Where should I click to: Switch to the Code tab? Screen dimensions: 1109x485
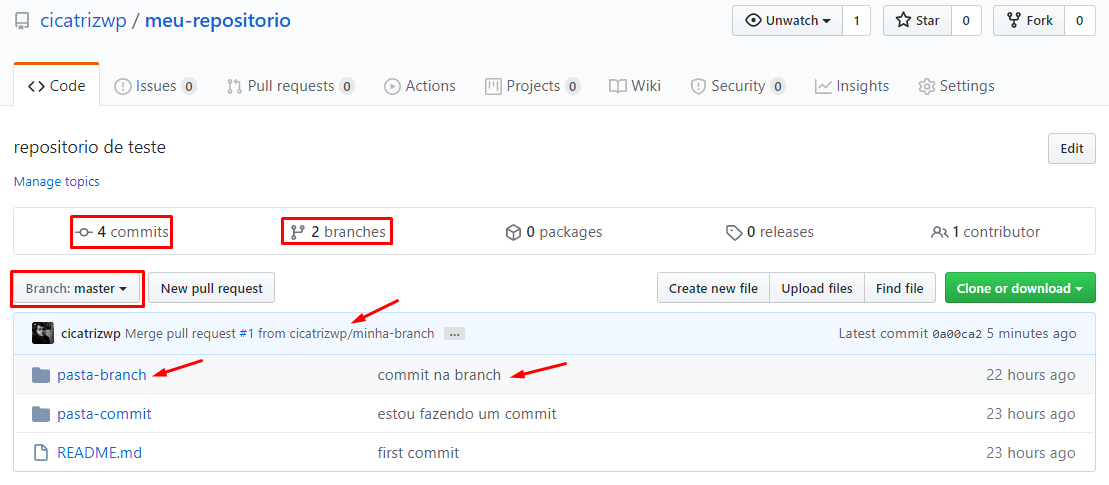(x=57, y=86)
